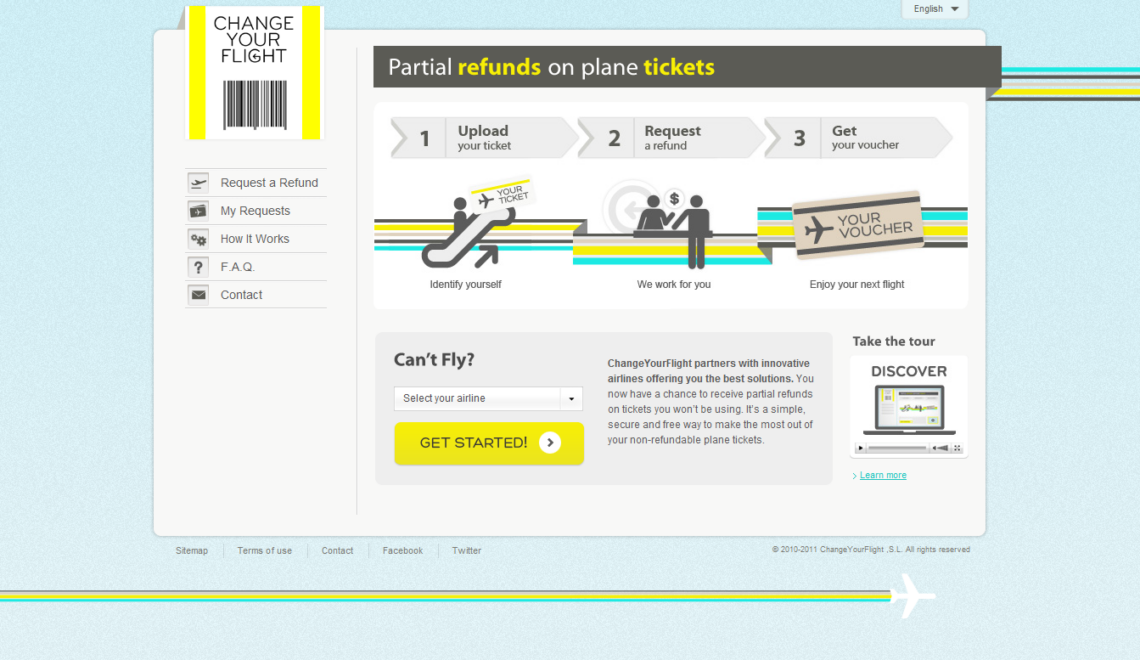Play the Discover tour video
Image resolution: width=1140 pixels, height=660 pixels.
[x=860, y=448]
